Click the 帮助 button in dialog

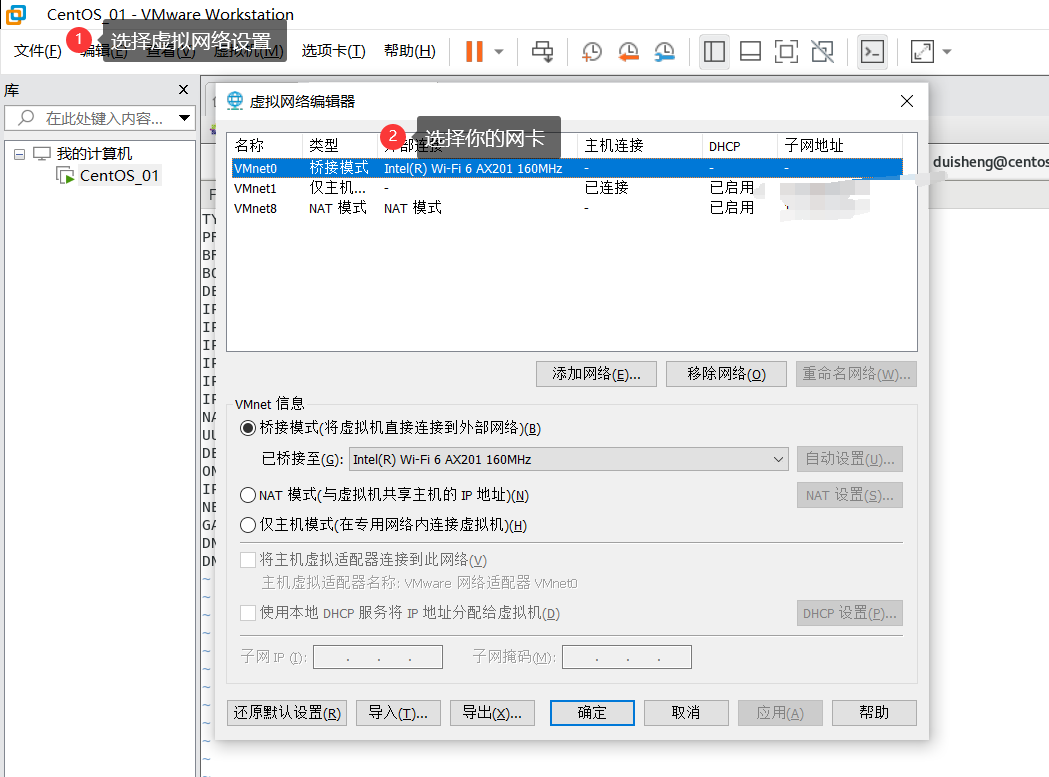coord(874,713)
